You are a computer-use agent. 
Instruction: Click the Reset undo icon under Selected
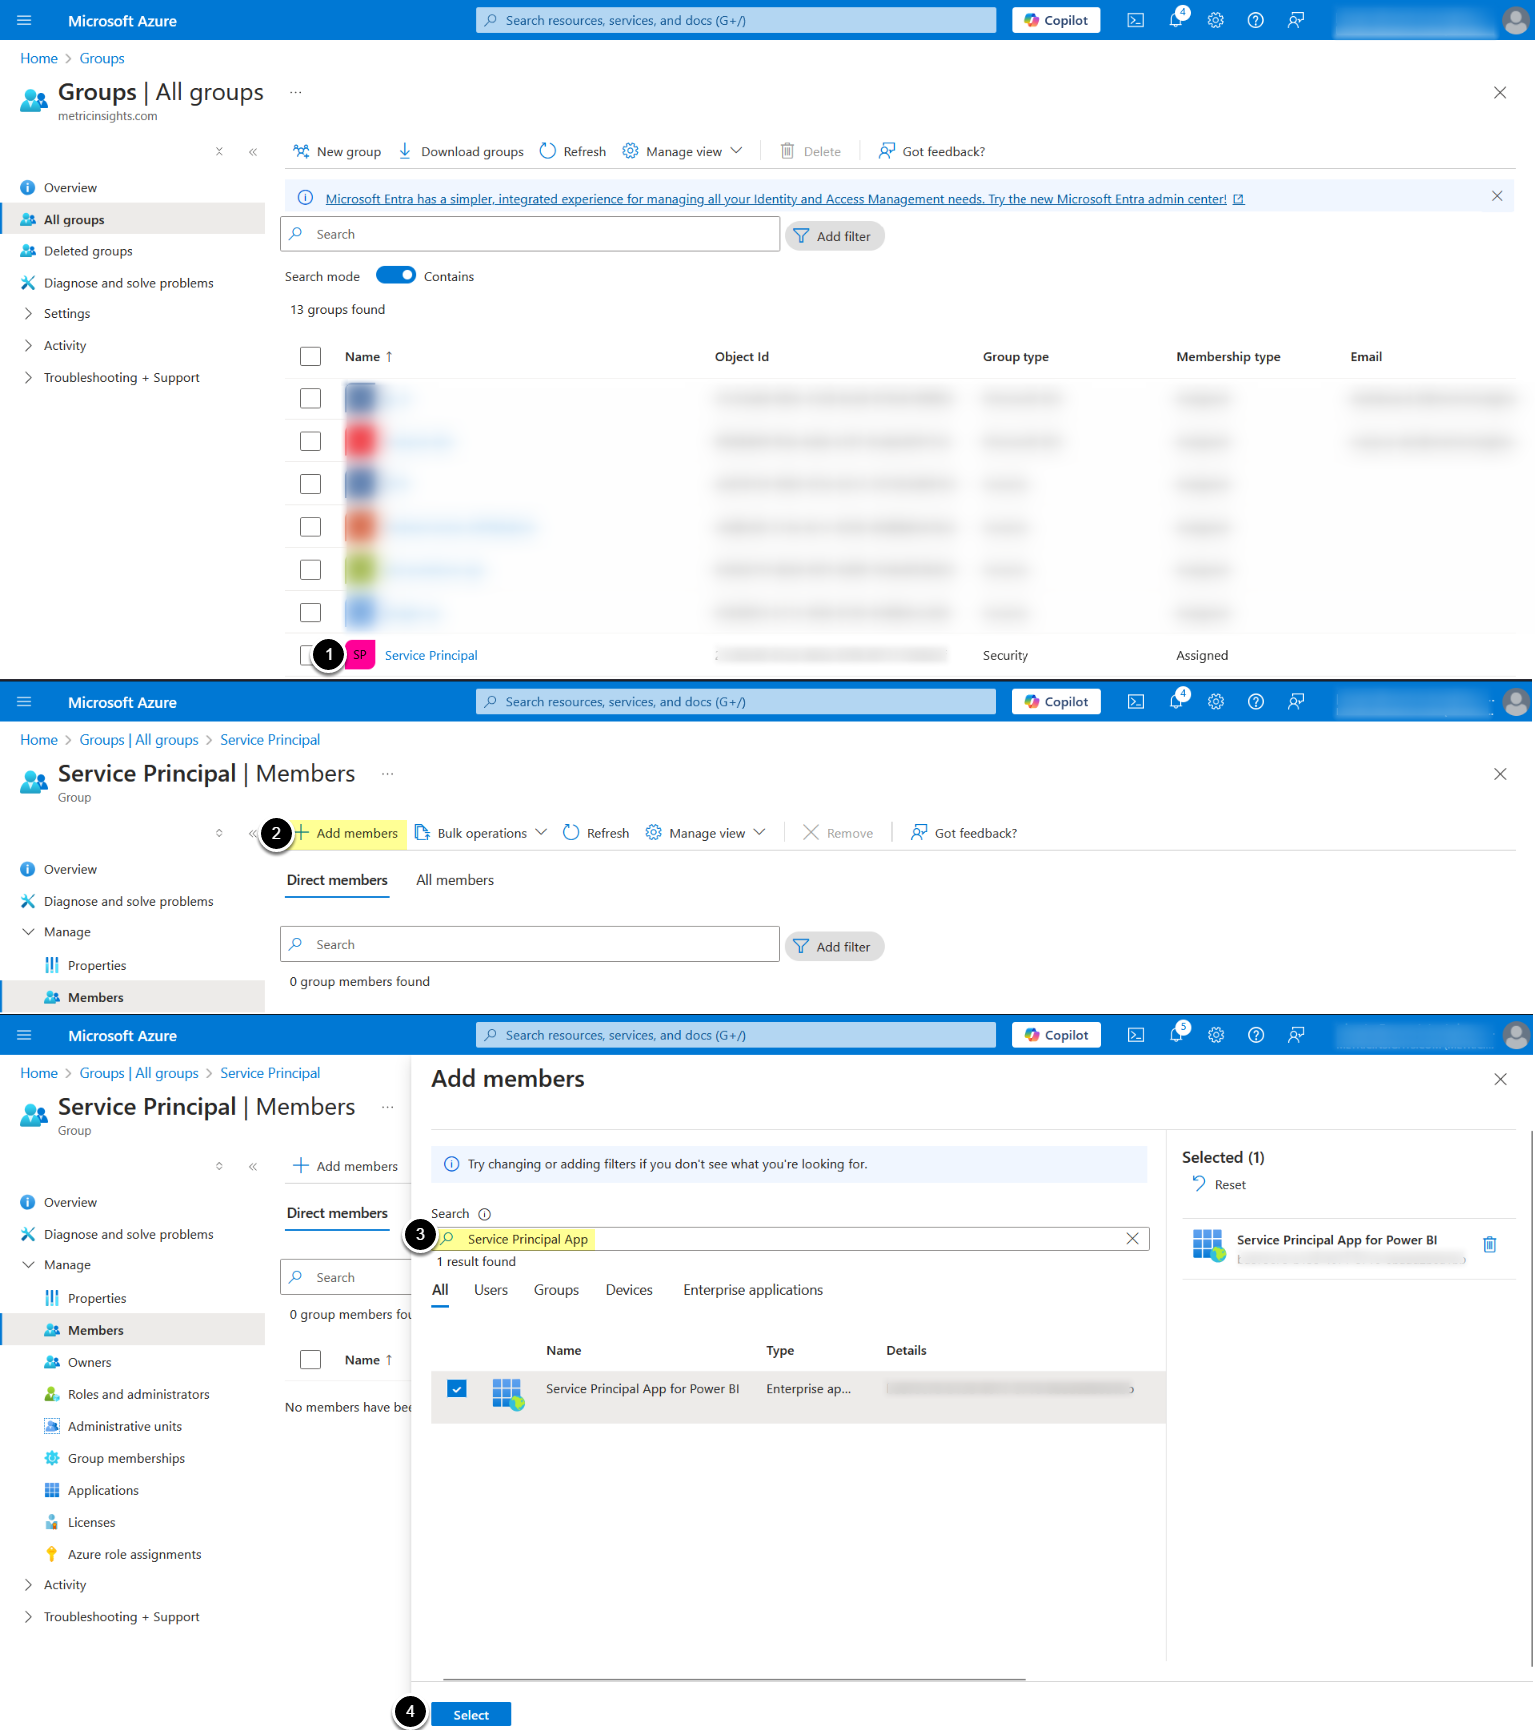pos(1199,1184)
